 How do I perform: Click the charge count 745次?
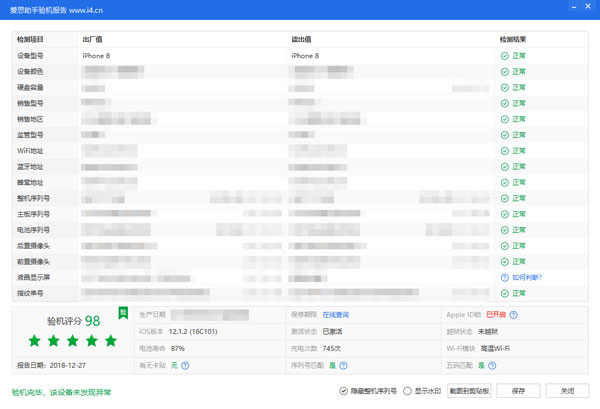pyautogui.click(x=332, y=349)
